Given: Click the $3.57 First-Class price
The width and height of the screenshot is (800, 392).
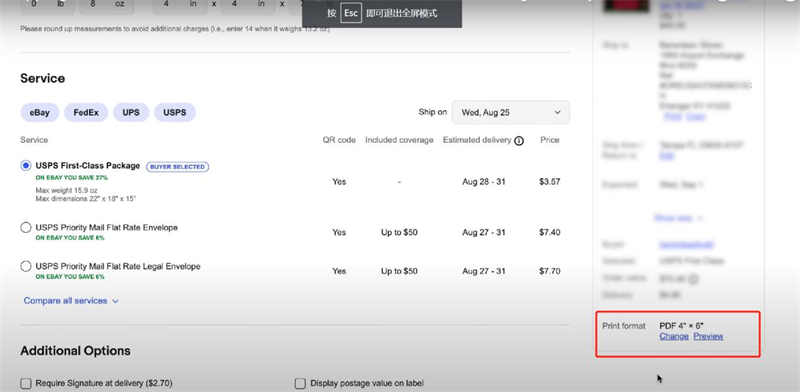Looking at the screenshot, I should tap(549, 182).
